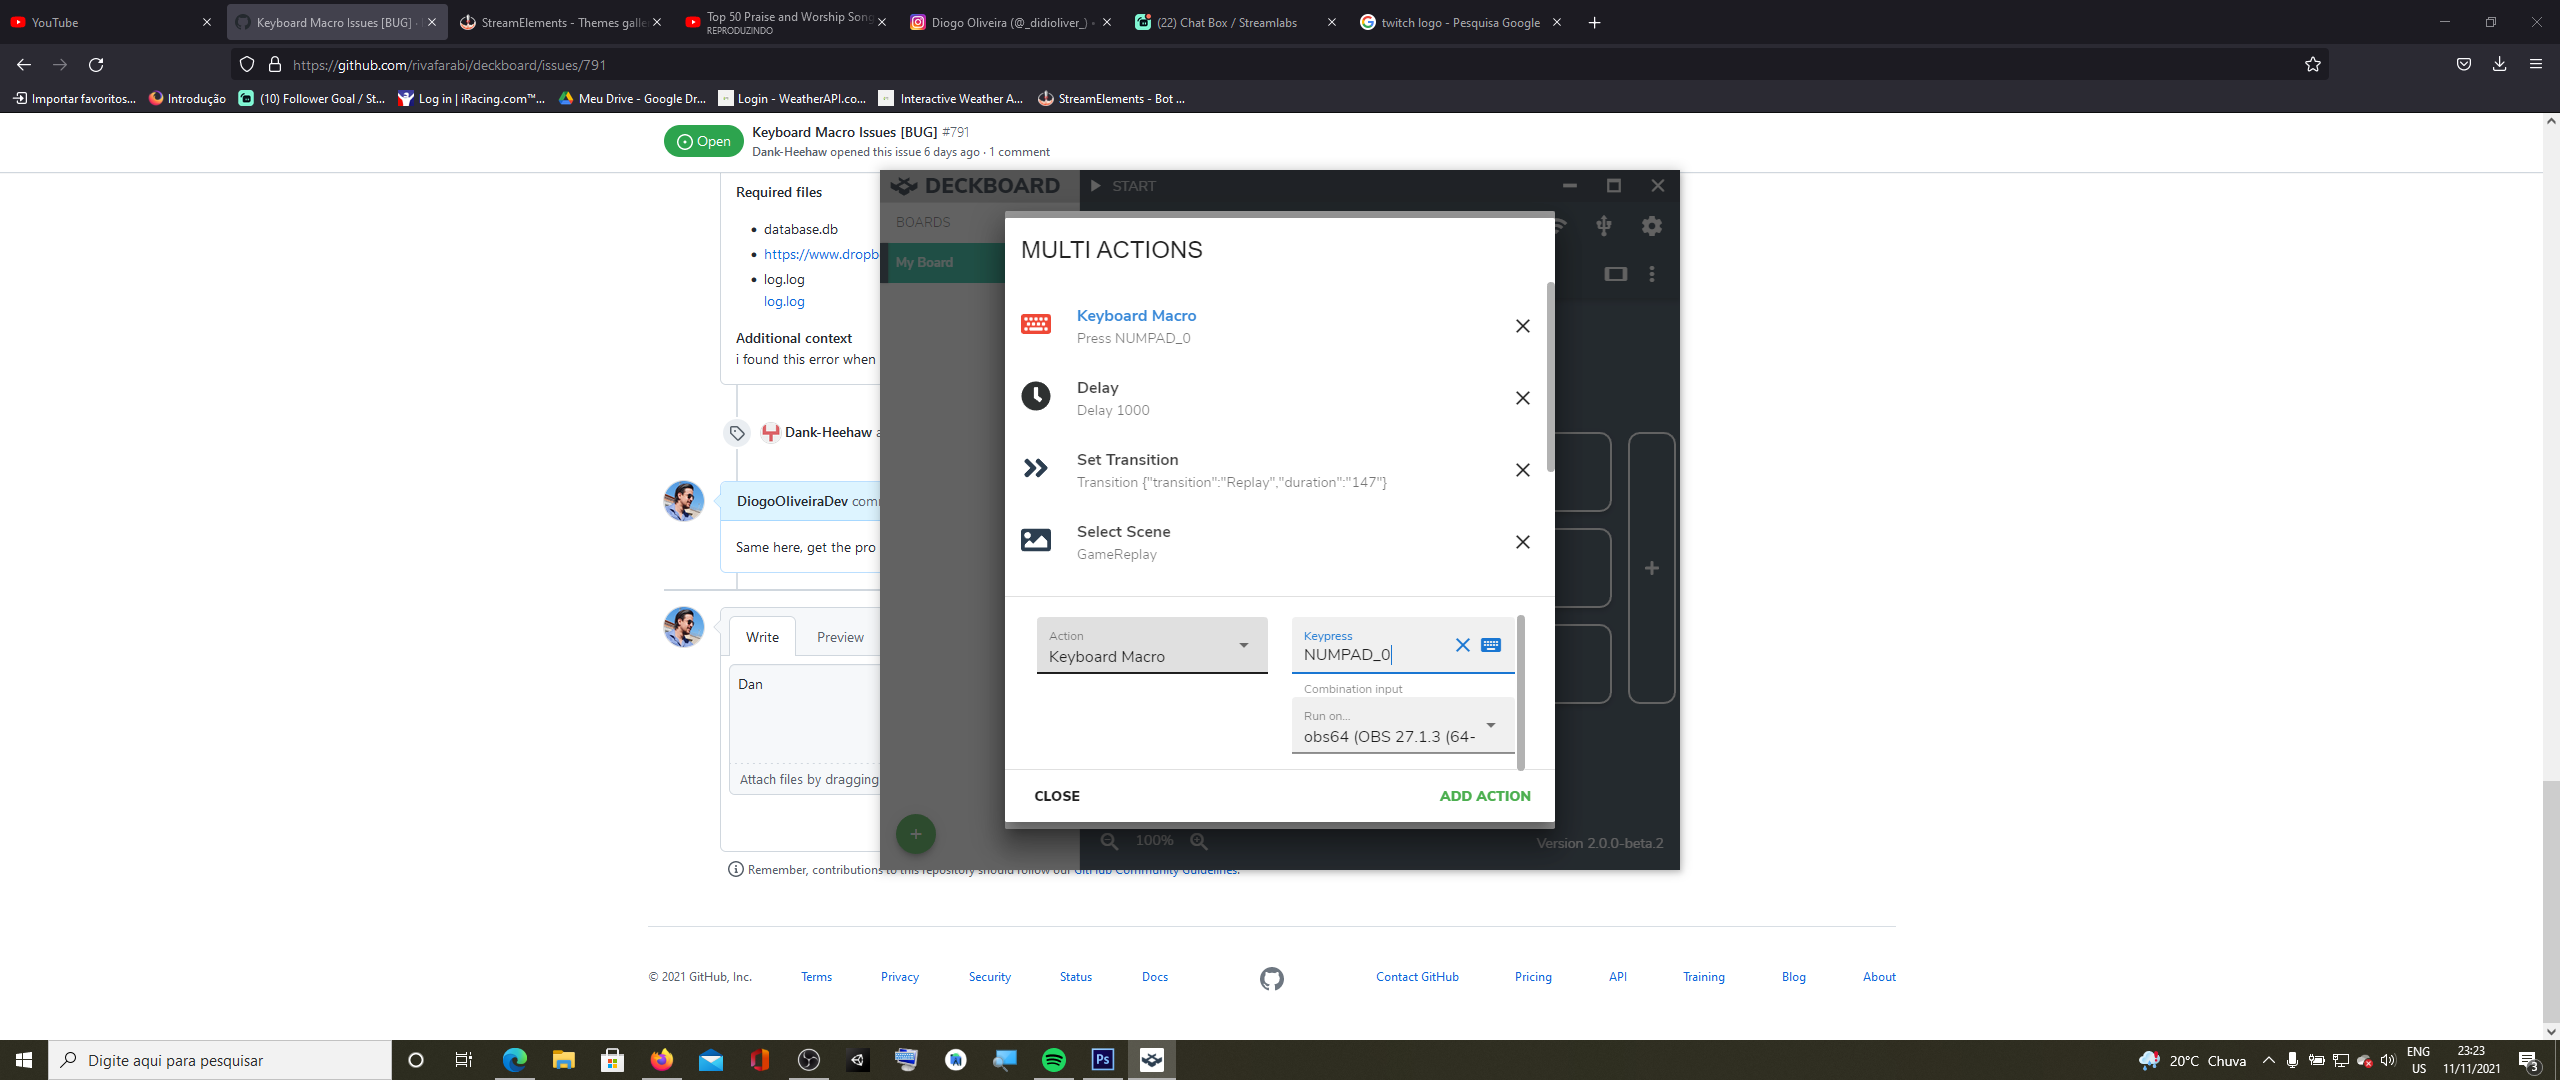
Task: Click the fullscreen display icon in Deckboard
Action: [1616, 273]
